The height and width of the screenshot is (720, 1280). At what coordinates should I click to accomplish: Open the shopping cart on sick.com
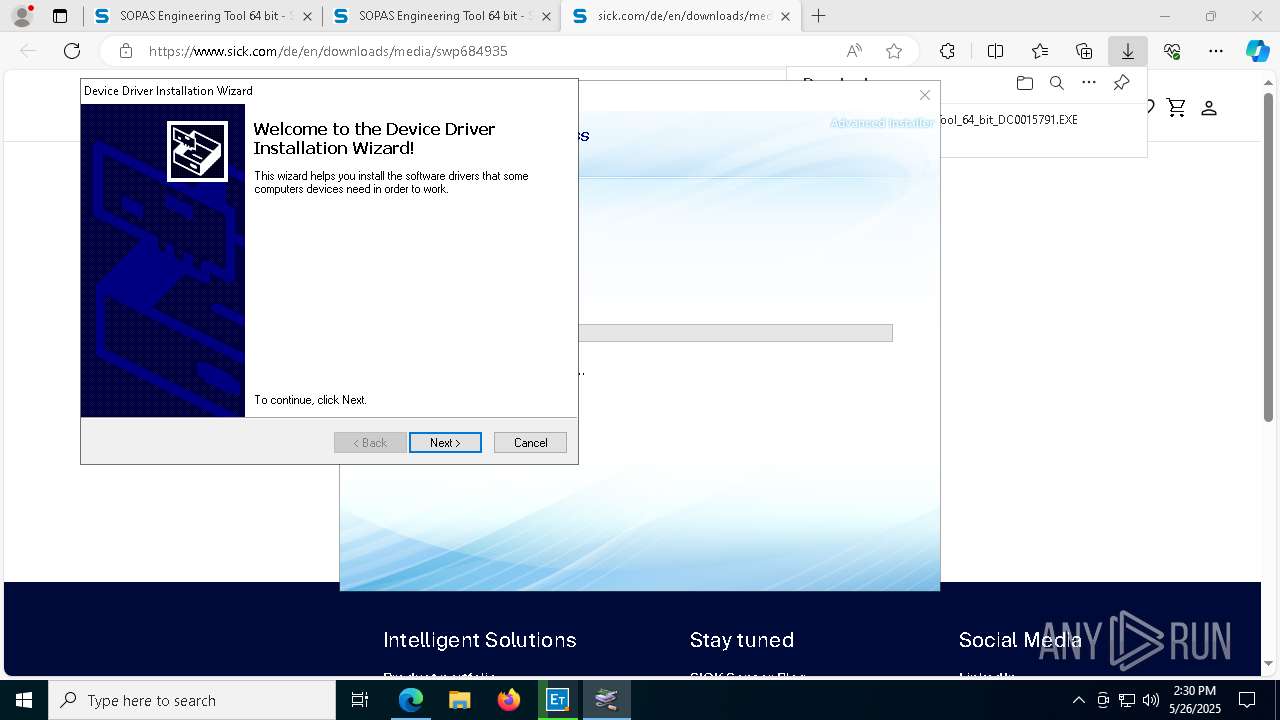tap(1176, 108)
